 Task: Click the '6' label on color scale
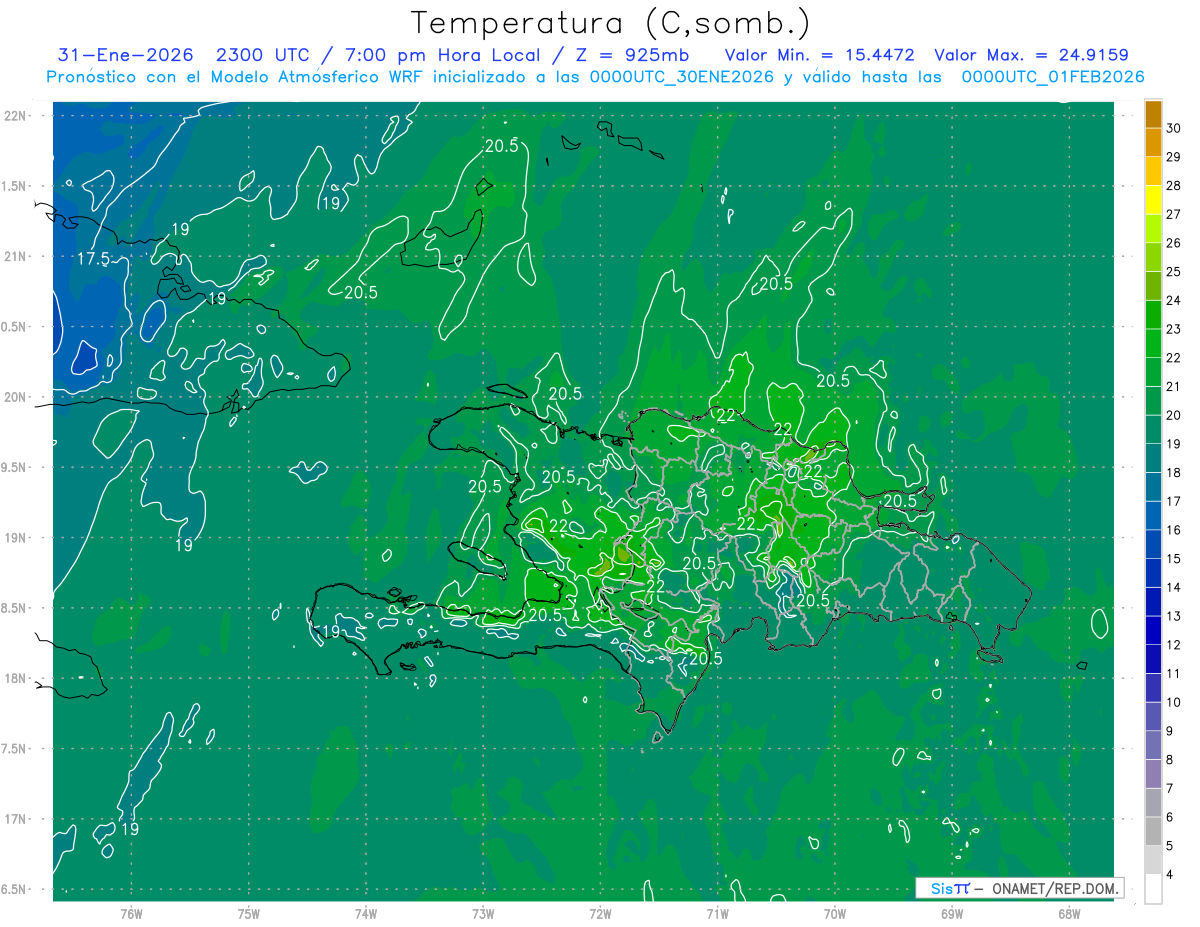1170,817
